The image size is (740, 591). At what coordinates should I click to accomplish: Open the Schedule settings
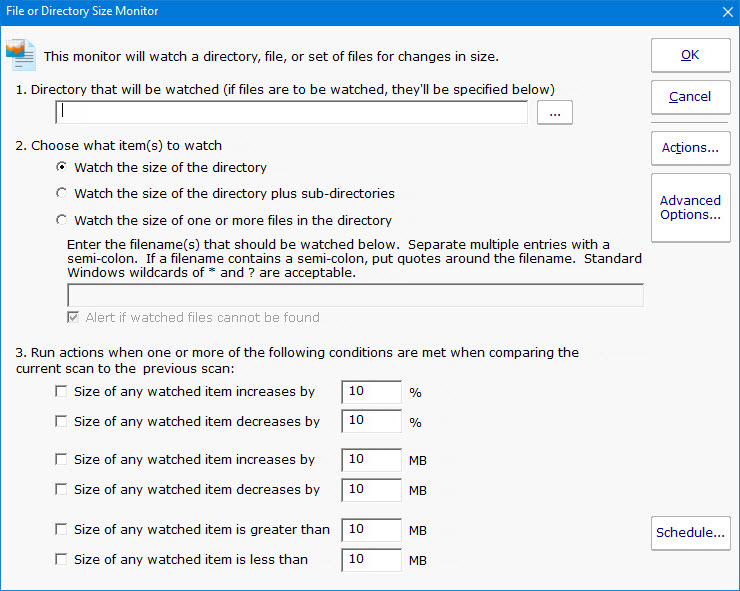[x=690, y=533]
